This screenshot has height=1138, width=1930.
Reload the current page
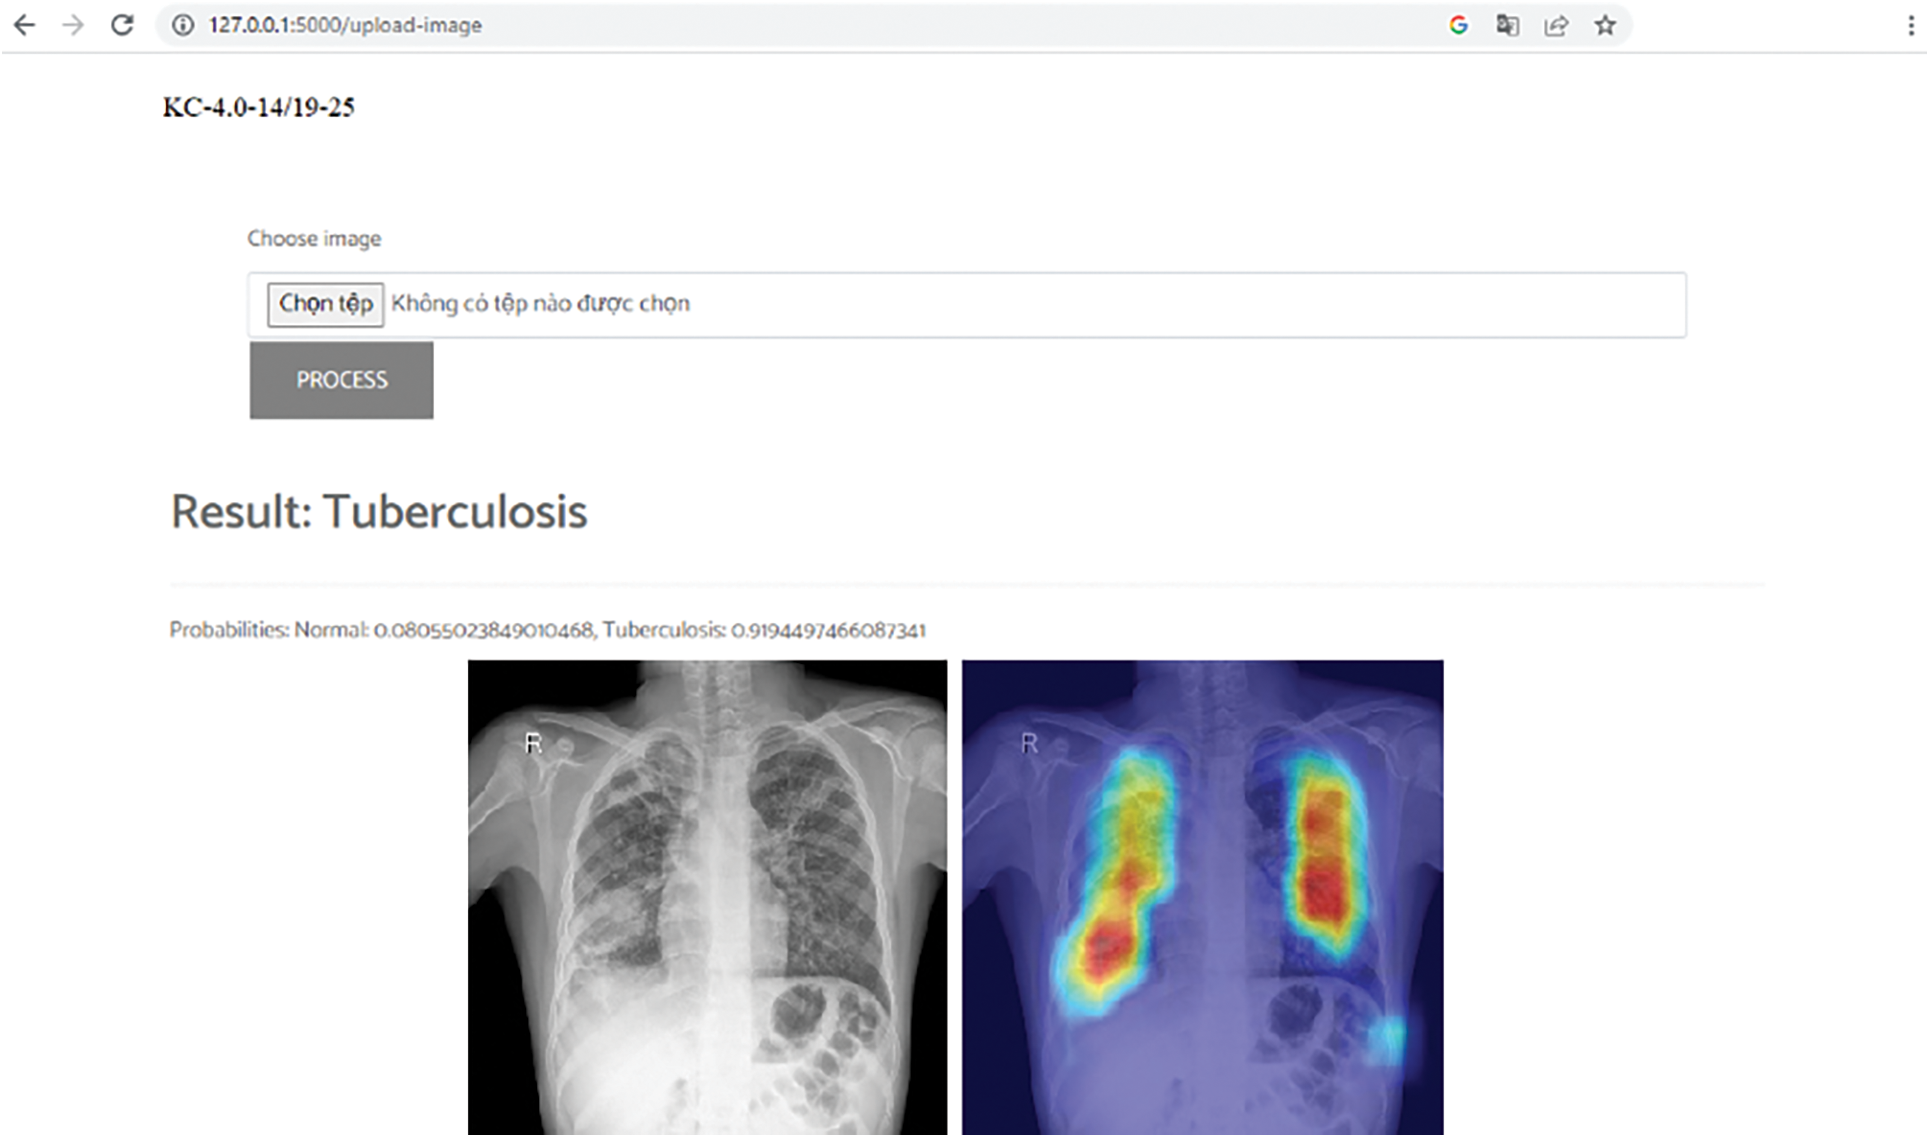(122, 25)
